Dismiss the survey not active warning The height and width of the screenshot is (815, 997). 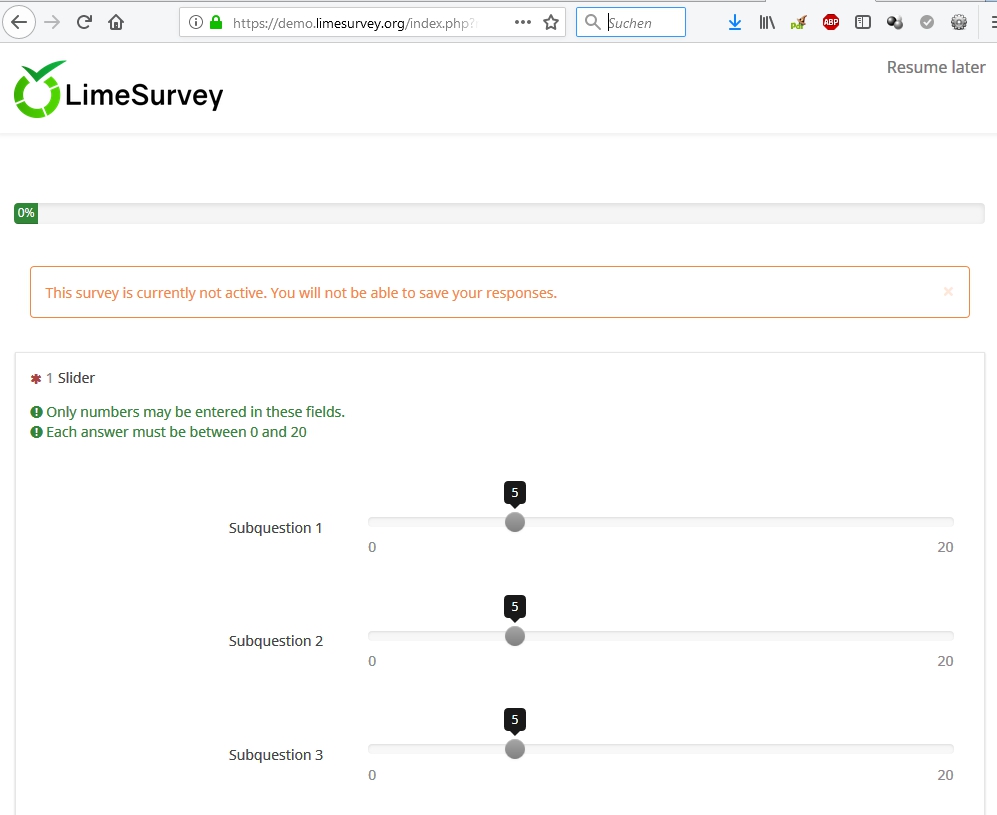click(x=948, y=291)
